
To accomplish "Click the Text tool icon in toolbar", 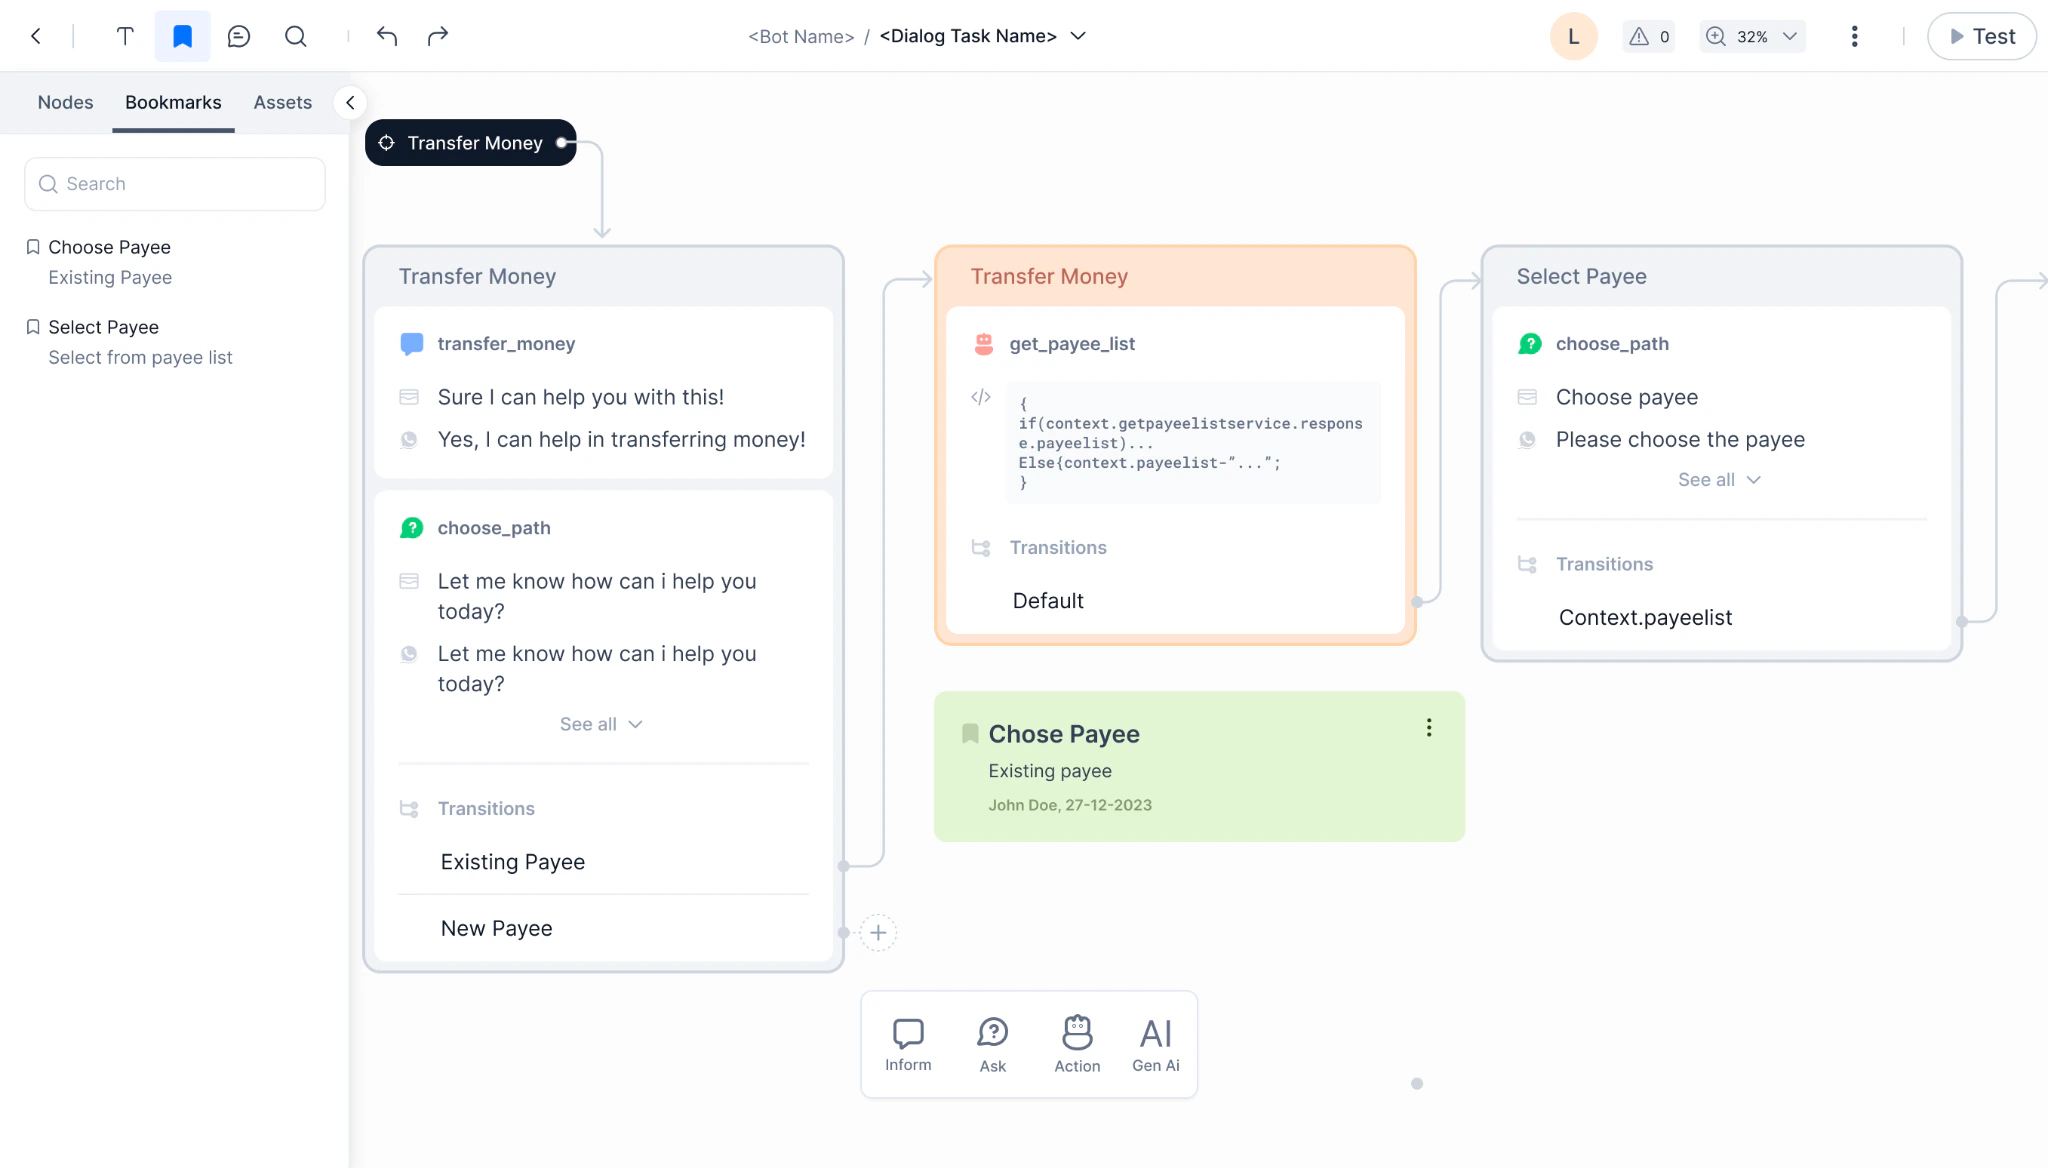I will (x=125, y=37).
